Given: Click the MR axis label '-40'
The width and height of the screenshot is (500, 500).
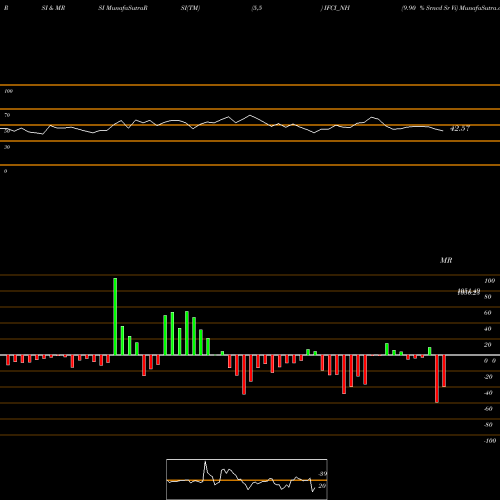Looking at the screenshot, I should (488, 393).
